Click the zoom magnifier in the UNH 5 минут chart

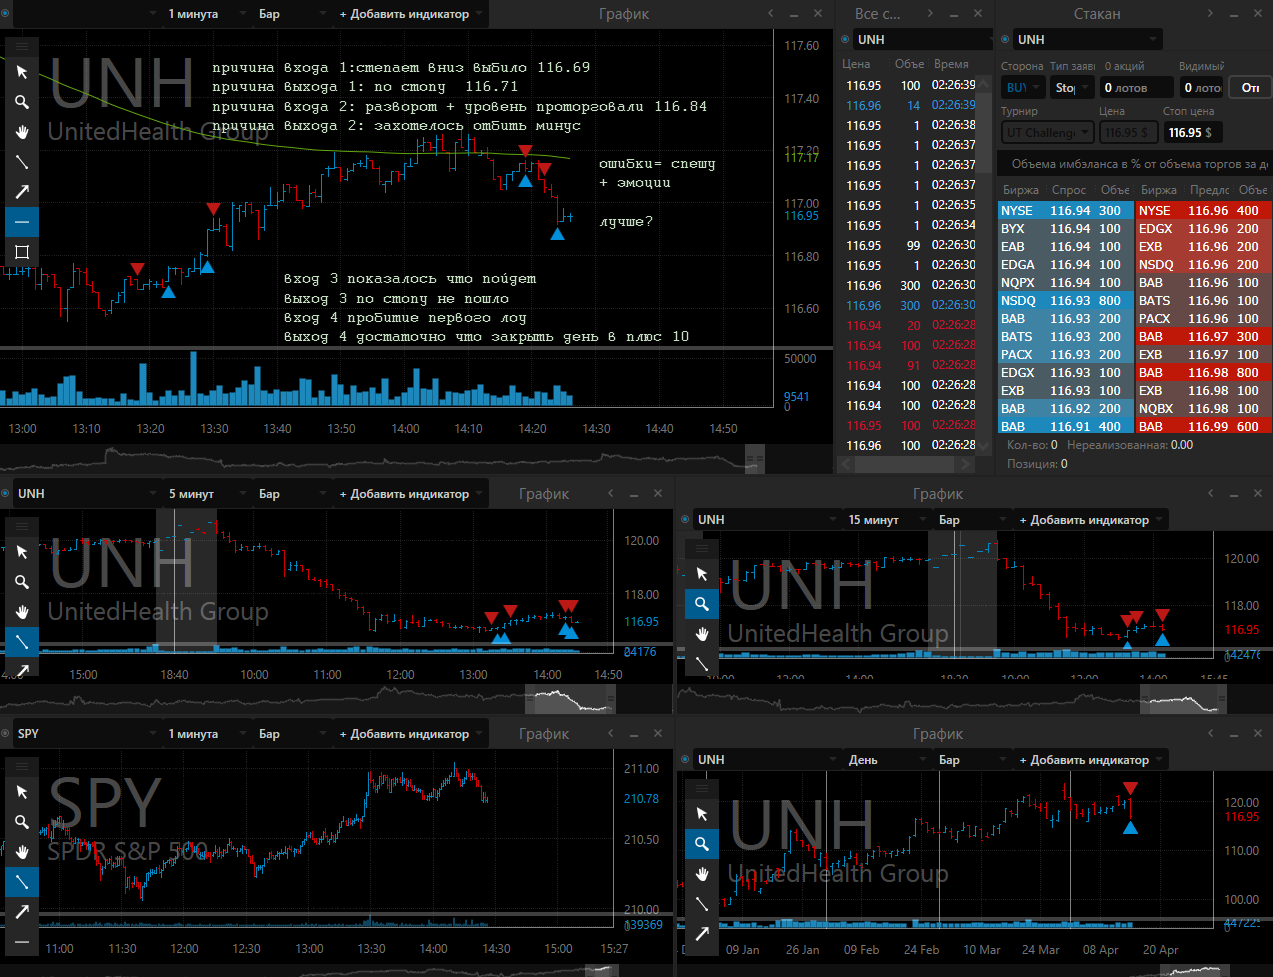coord(22,582)
